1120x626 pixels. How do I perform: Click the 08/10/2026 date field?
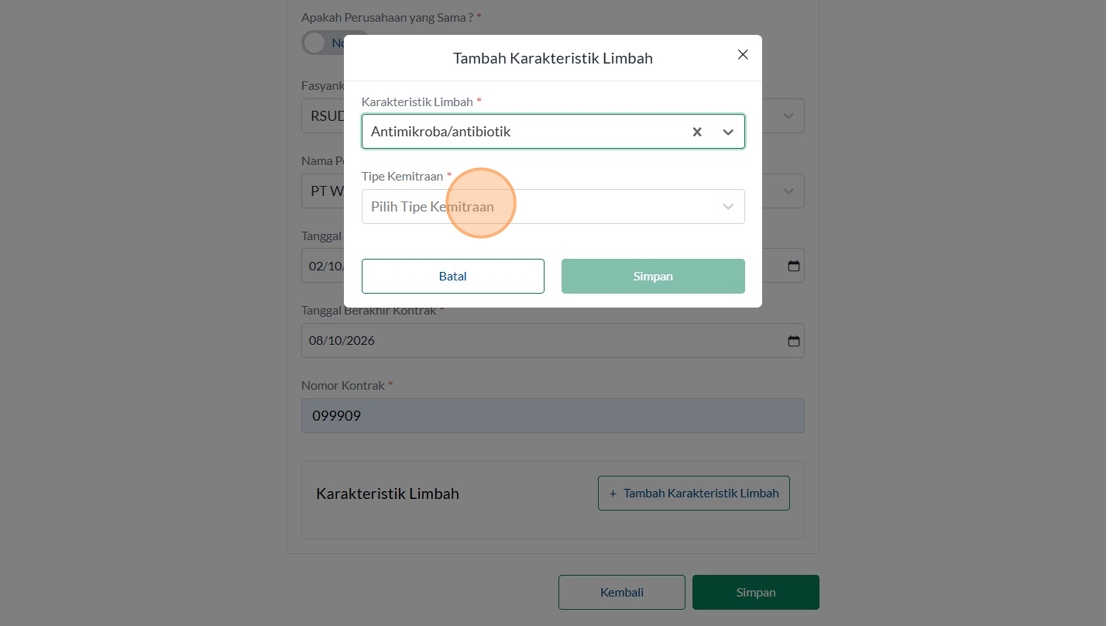[x=553, y=341]
